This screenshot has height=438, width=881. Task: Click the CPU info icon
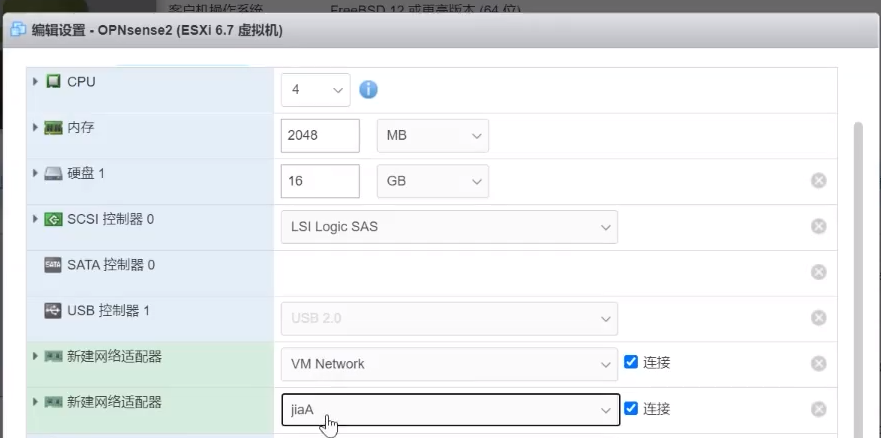[x=368, y=89]
